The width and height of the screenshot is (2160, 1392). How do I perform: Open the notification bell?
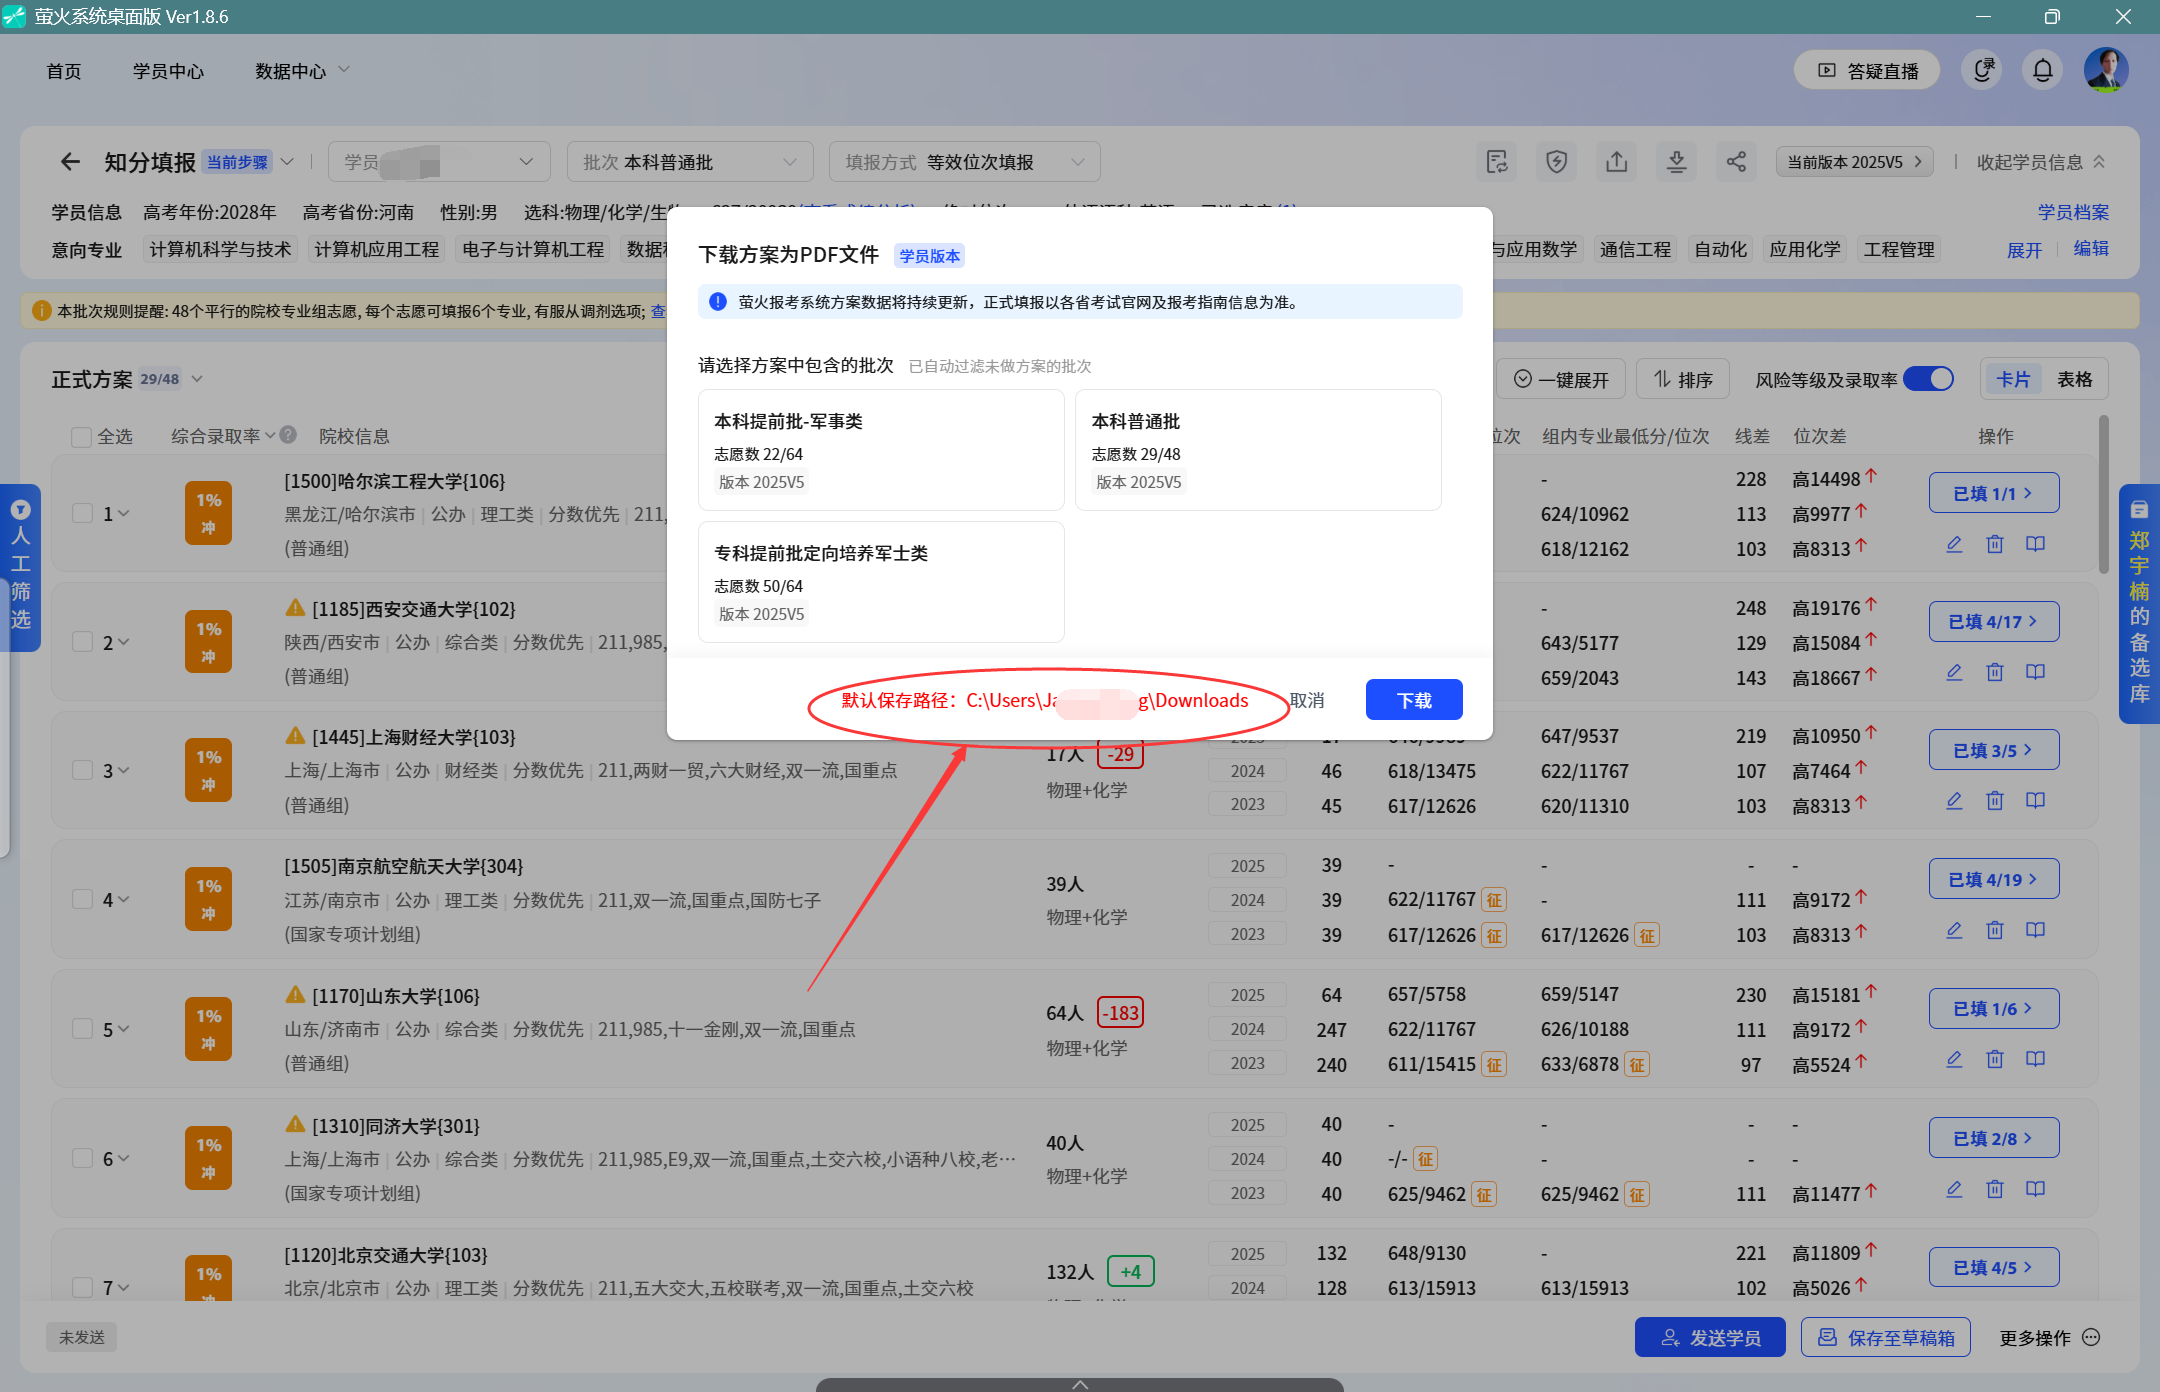pos(2043,70)
